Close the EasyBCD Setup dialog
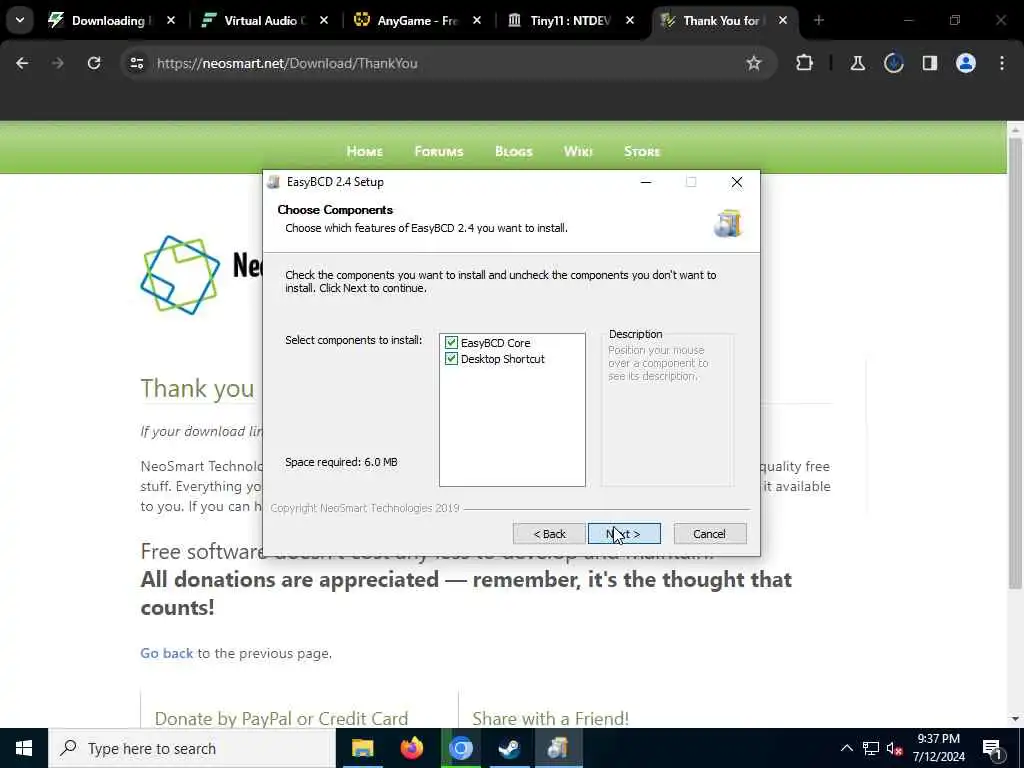The height and width of the screenshot is (768, 1024). pyautogui.click(x=737, y=182)
